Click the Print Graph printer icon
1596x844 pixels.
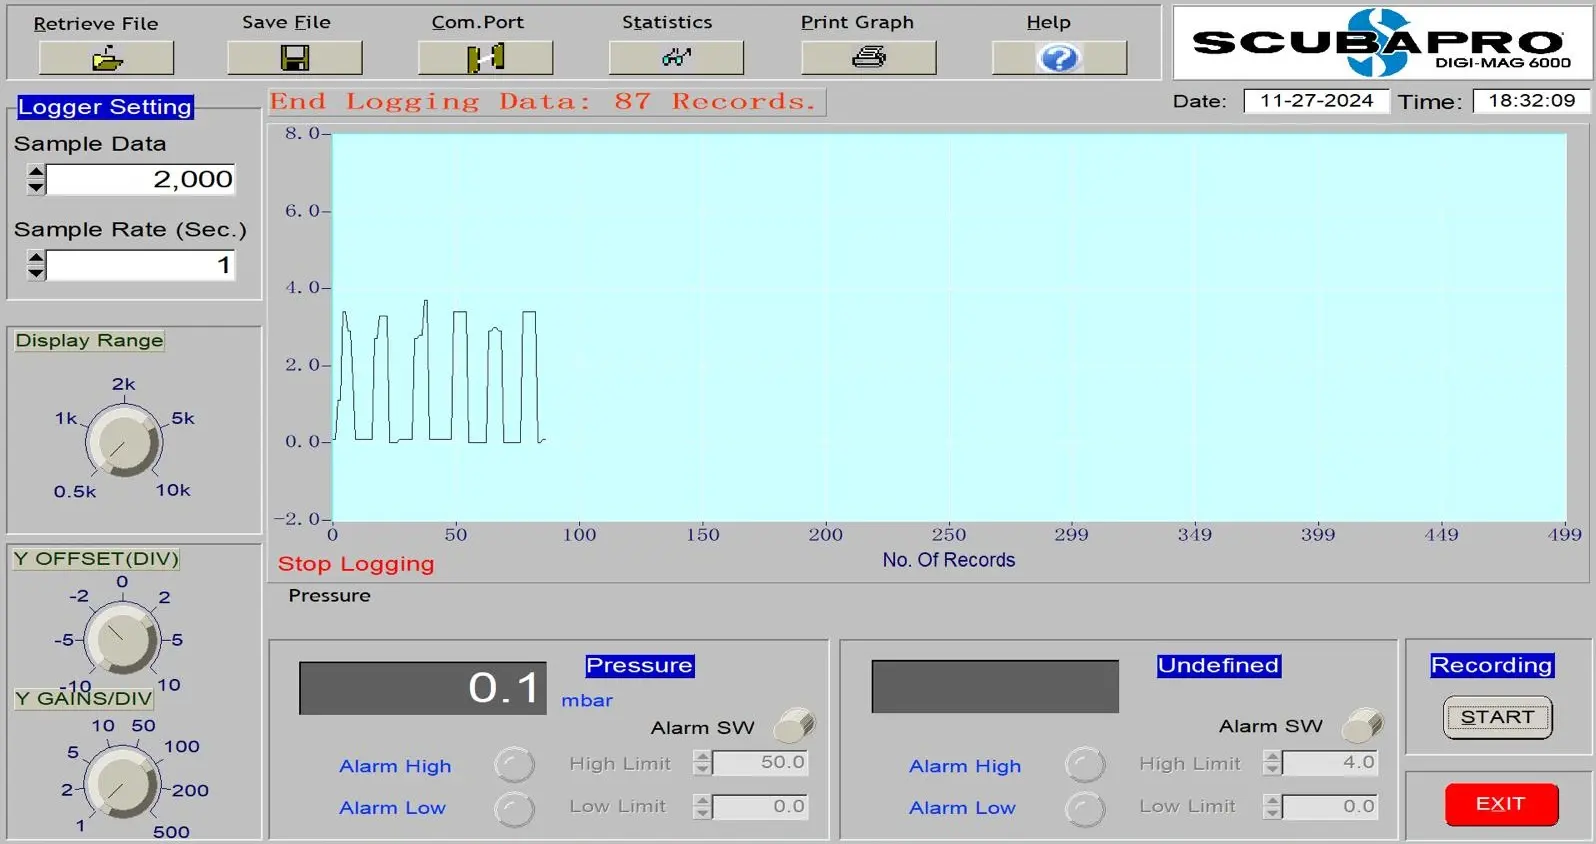[x=868, y=58]
